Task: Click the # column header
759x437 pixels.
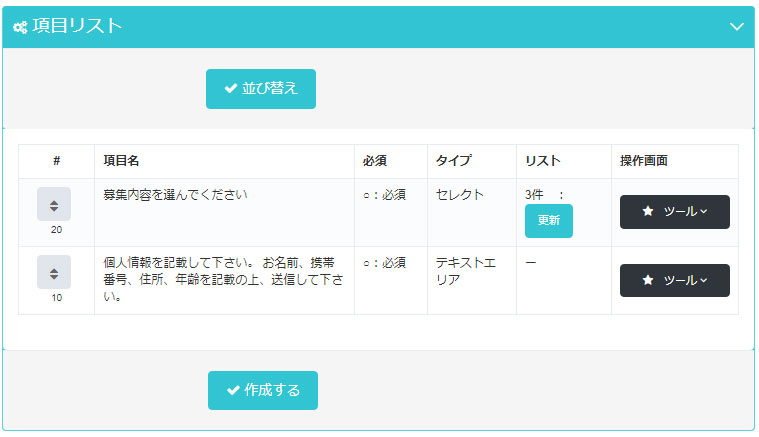Action: 56,161
